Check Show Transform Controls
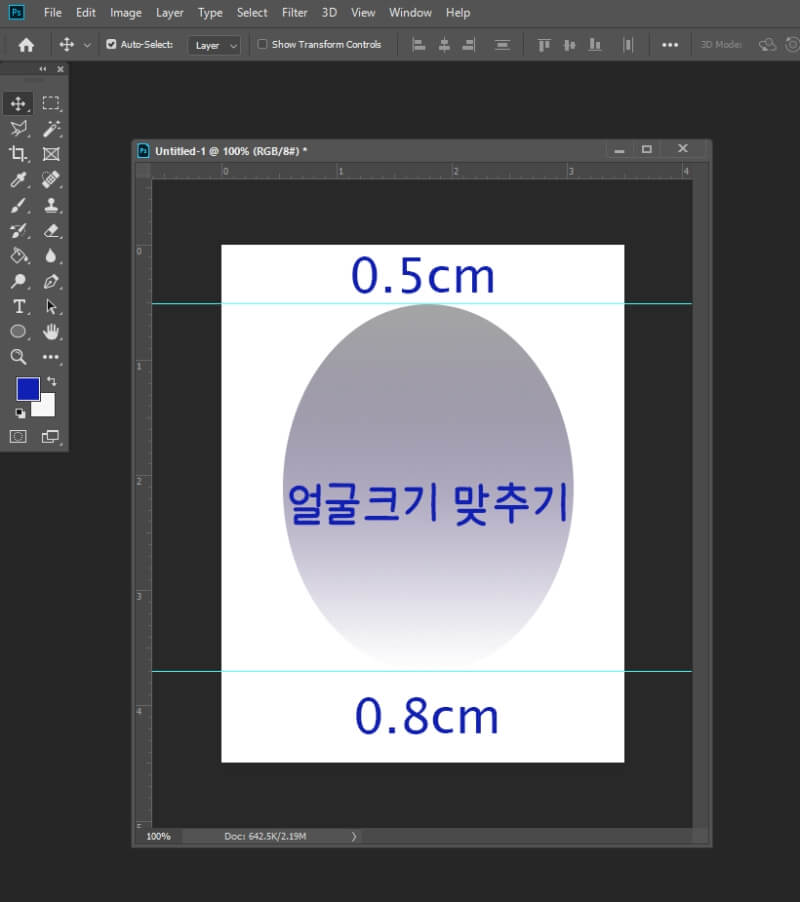 pyautogui.click(x=262, y=44)
